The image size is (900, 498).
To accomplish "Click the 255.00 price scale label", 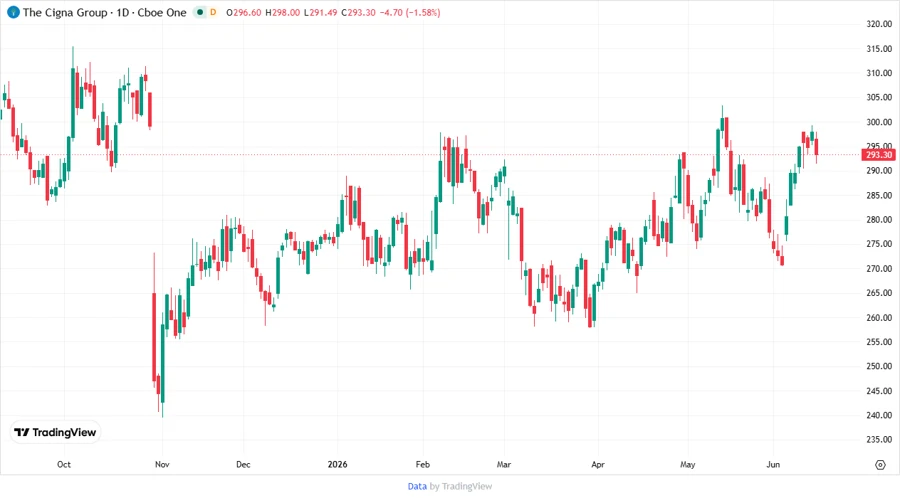I will point(879,342).
